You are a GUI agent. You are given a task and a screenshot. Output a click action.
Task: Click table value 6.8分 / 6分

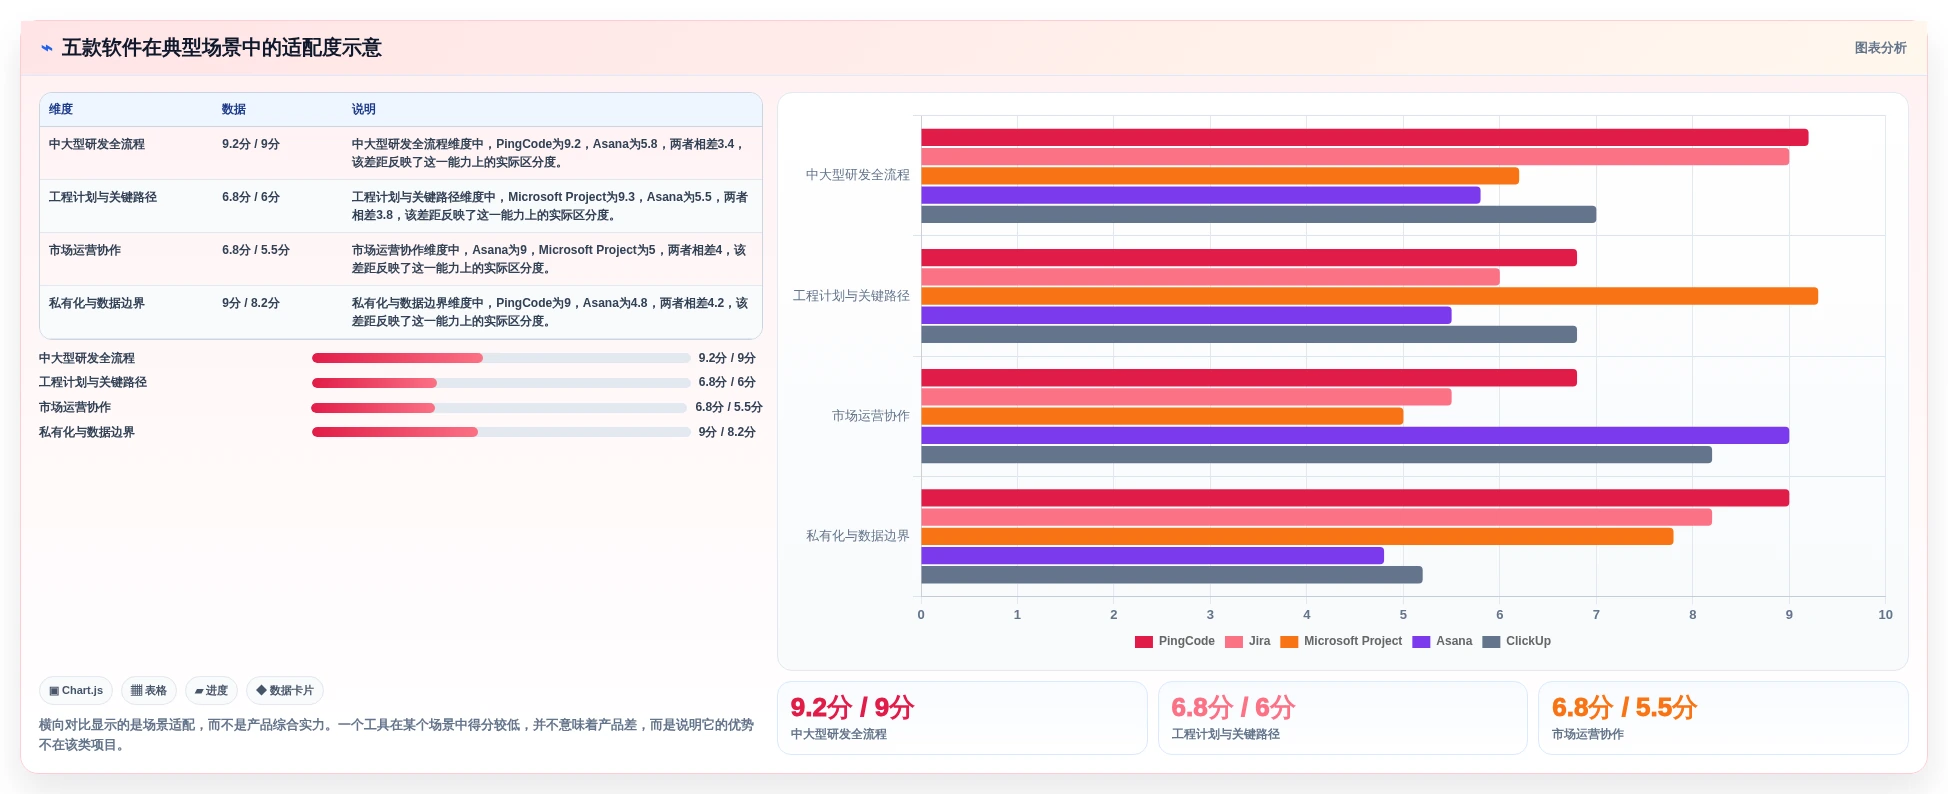tap(251, 197)
